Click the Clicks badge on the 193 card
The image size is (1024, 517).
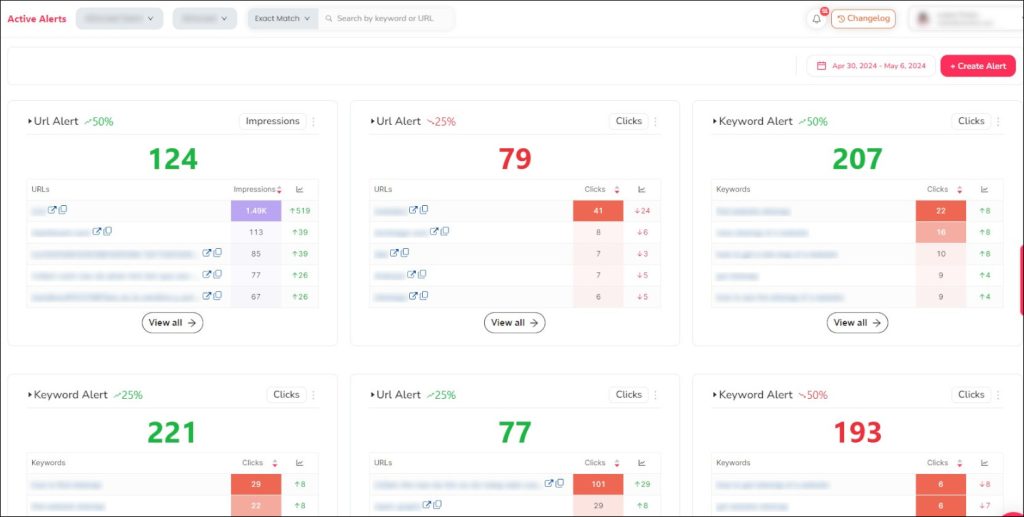pyautogui.click(x=971, y=394)
